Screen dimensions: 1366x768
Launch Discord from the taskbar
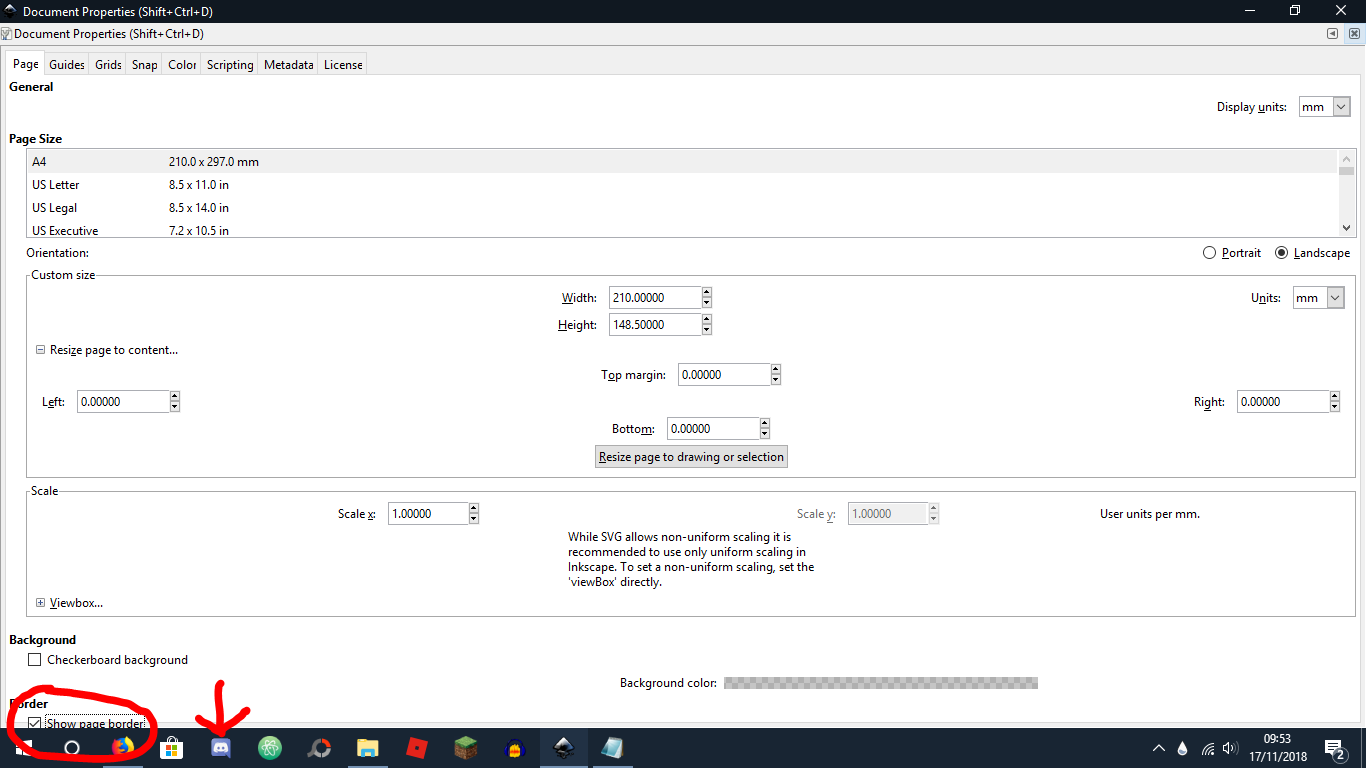pyautogui.click(x=220, y=748)
